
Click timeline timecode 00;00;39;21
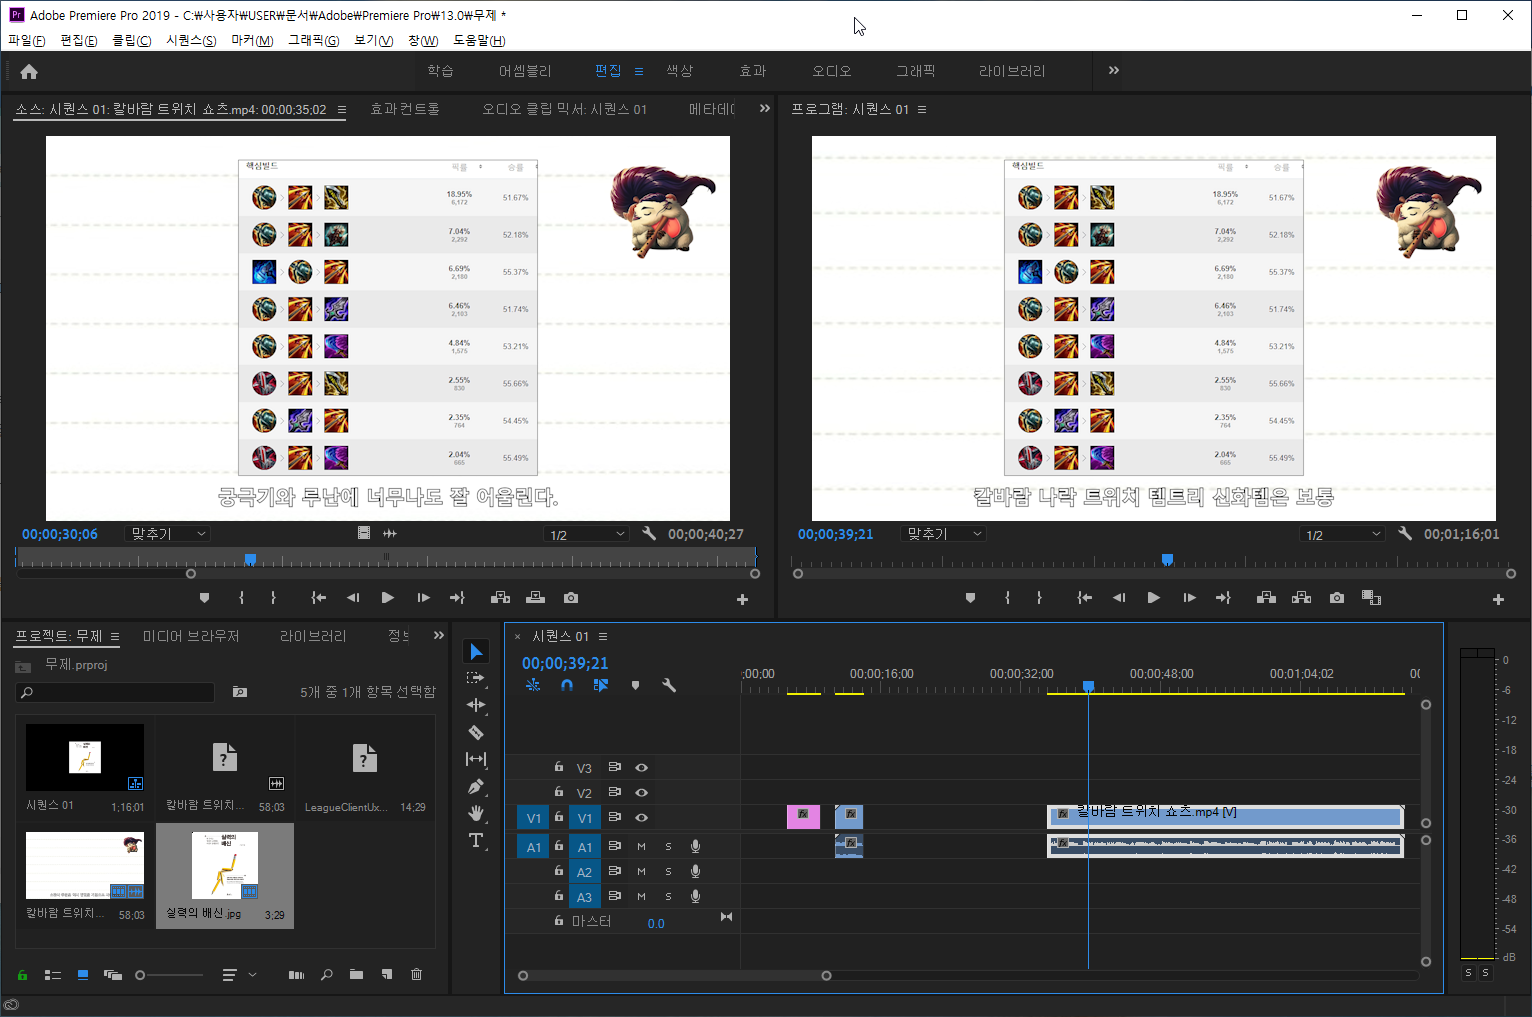coord(565,663)
